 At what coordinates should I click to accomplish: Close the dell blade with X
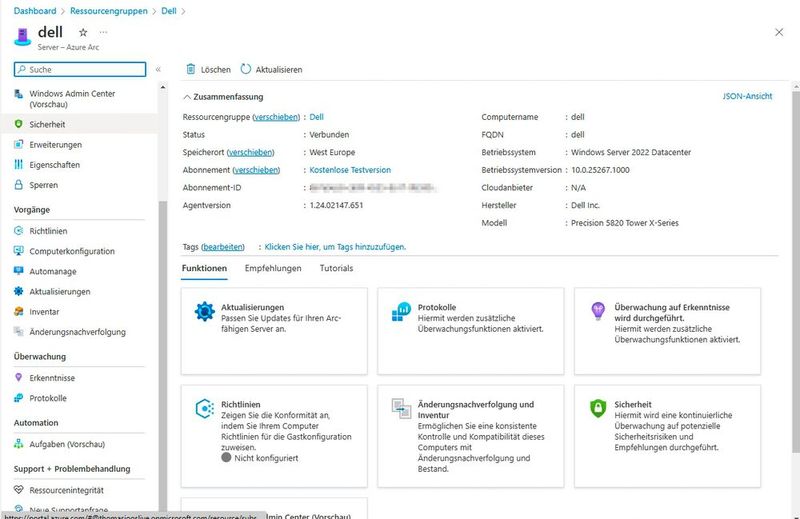click(x=779, y=32)
